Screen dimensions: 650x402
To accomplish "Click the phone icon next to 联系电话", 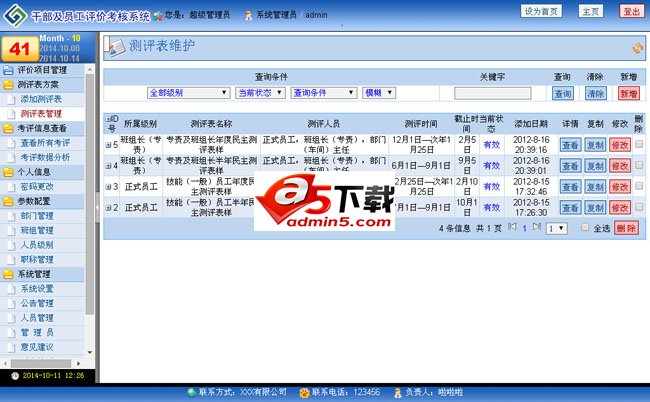I will coord(305,392).
